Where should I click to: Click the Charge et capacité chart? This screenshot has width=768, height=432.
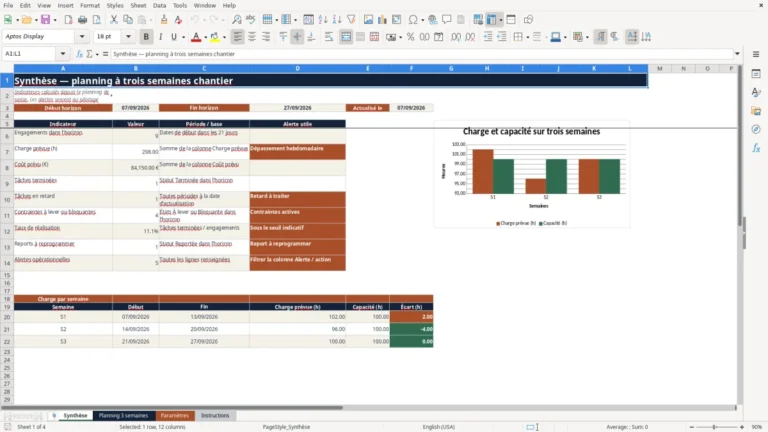pyautogui.click(x=531, y=175)
